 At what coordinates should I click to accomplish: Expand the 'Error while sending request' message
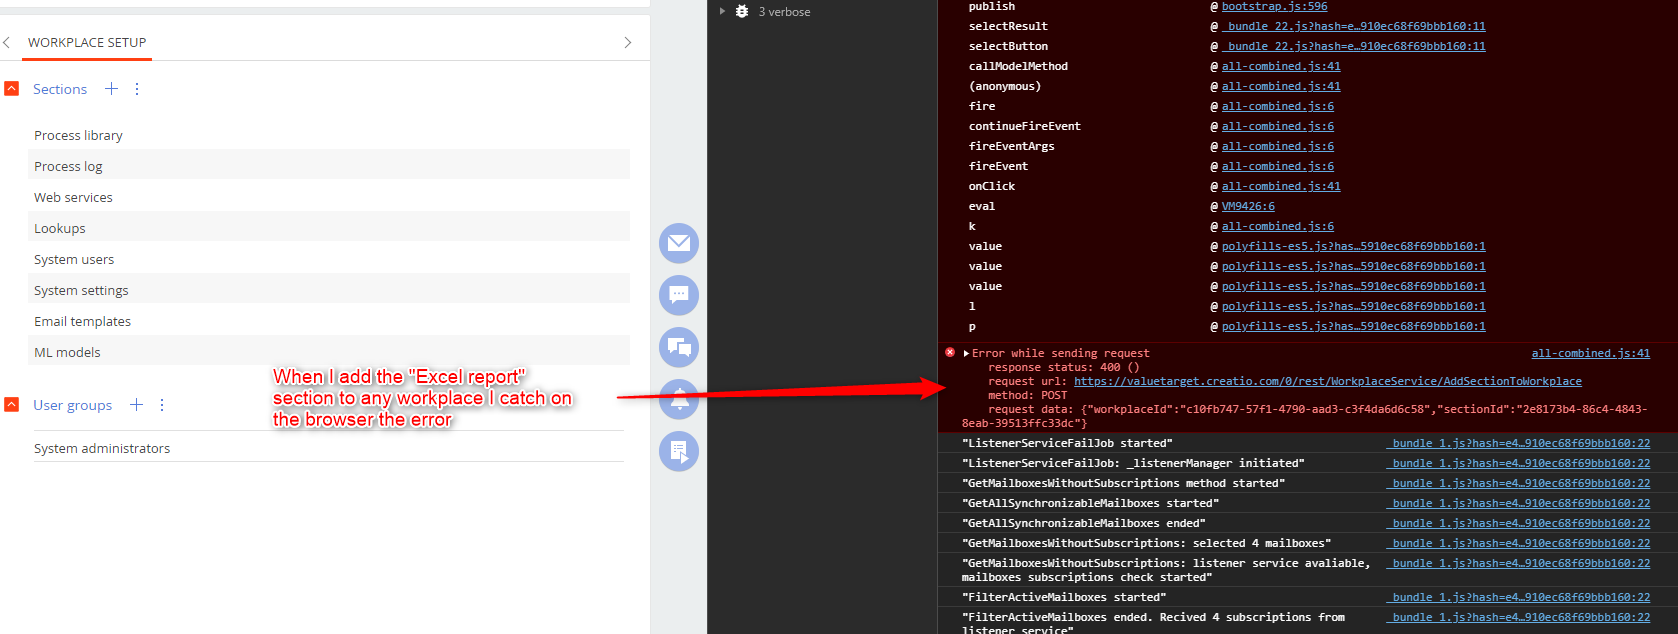coord(966,353)
